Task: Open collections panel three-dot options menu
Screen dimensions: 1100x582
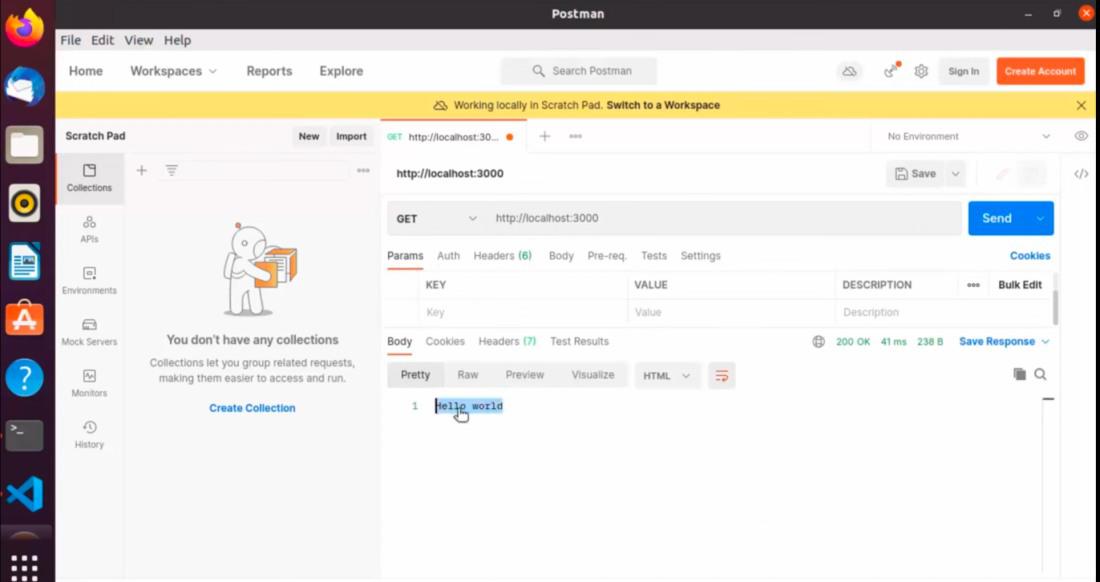Action: [x=363, y=170]
